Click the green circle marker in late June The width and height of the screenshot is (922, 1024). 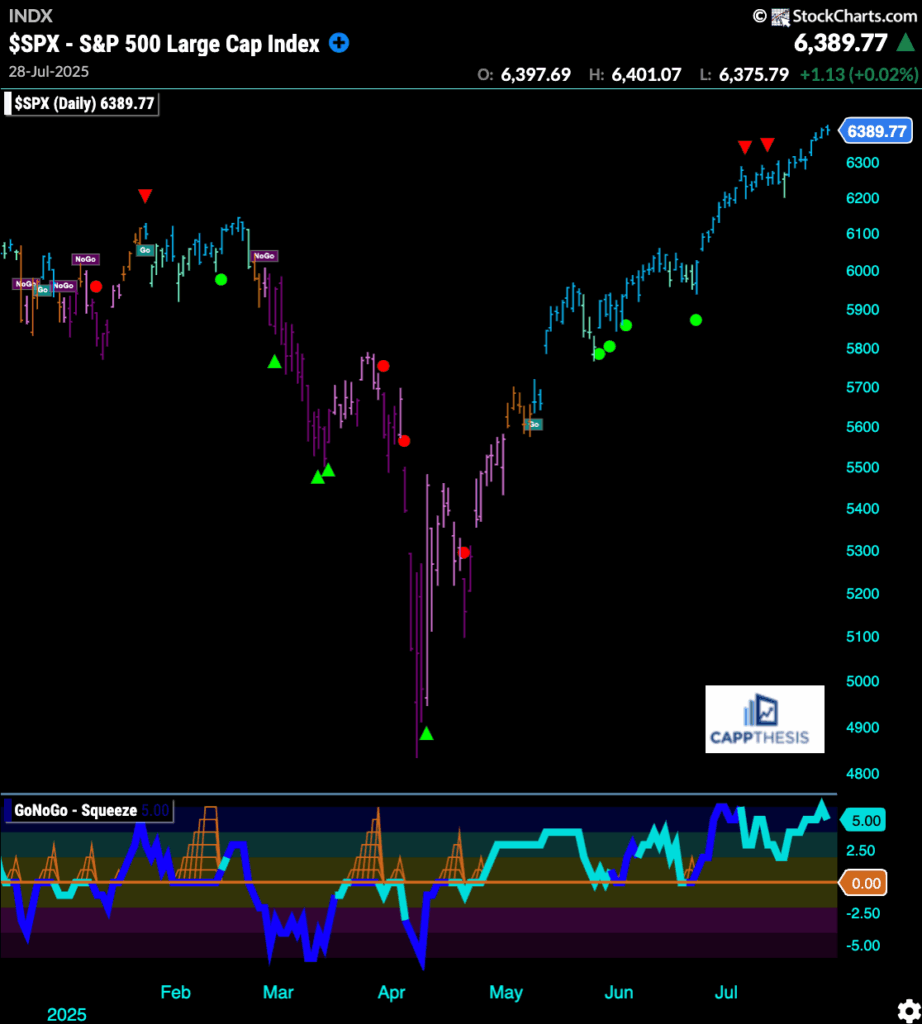(696, 320)
